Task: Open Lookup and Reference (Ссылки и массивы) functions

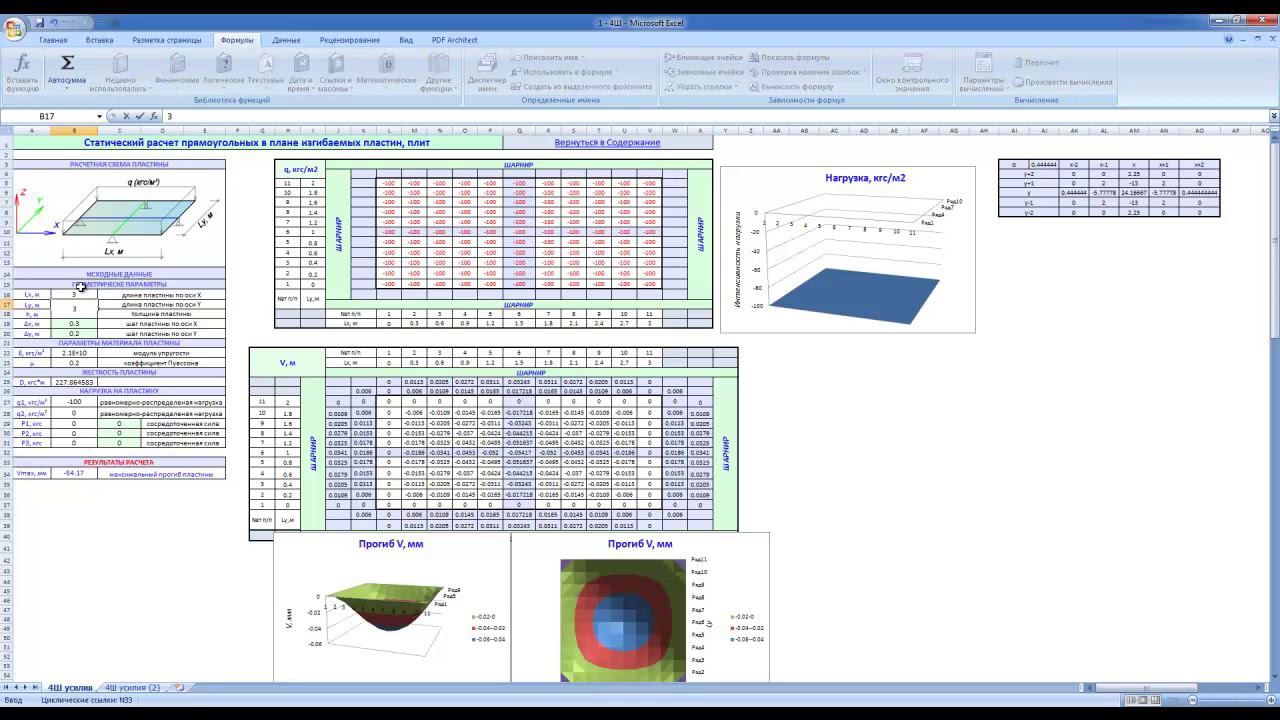Action: click(335, 73)
